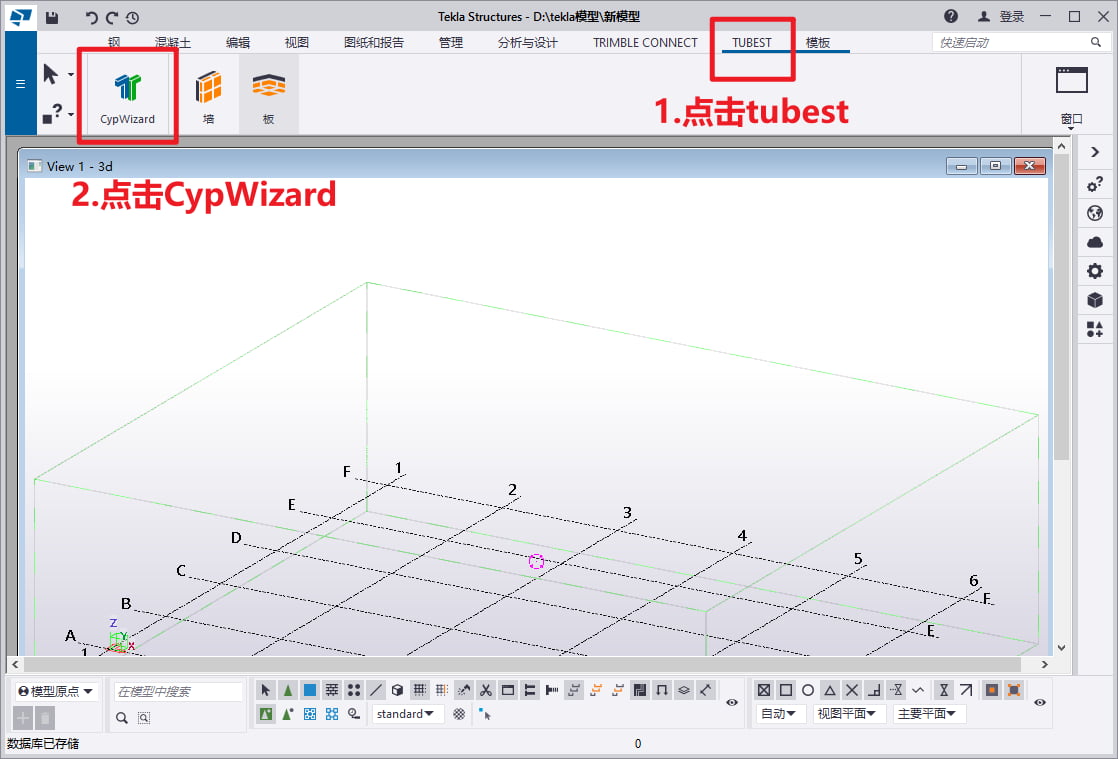
Task: Toggle the X snap to intersection points switch
Action: [852, 690]
